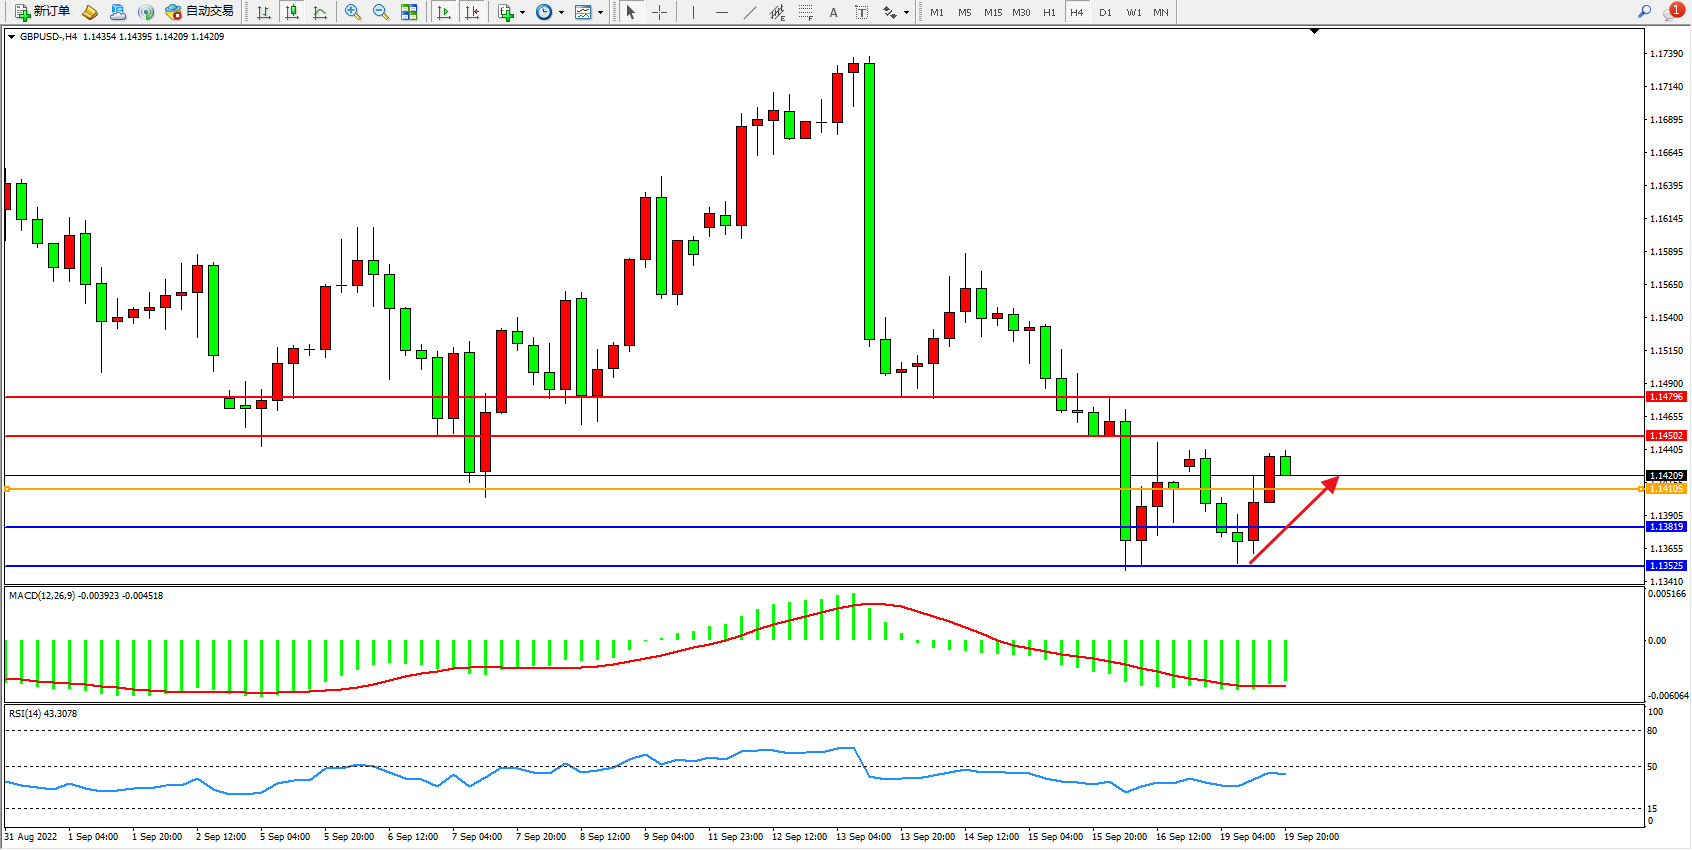Open the chart templates dropdown
Image resolution: width=1692 pixels, height=850 pixels.
click(x=588, y=12)
